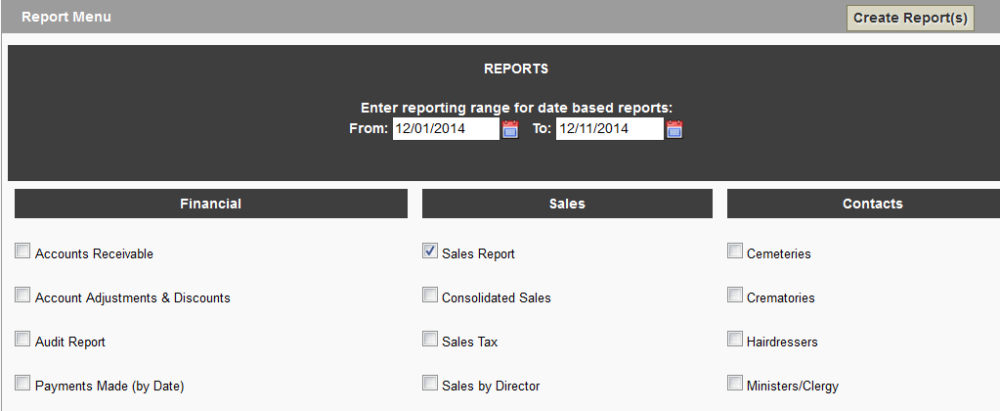Select the Payments Made (by Date) checkbox

(x=22, y=383)
